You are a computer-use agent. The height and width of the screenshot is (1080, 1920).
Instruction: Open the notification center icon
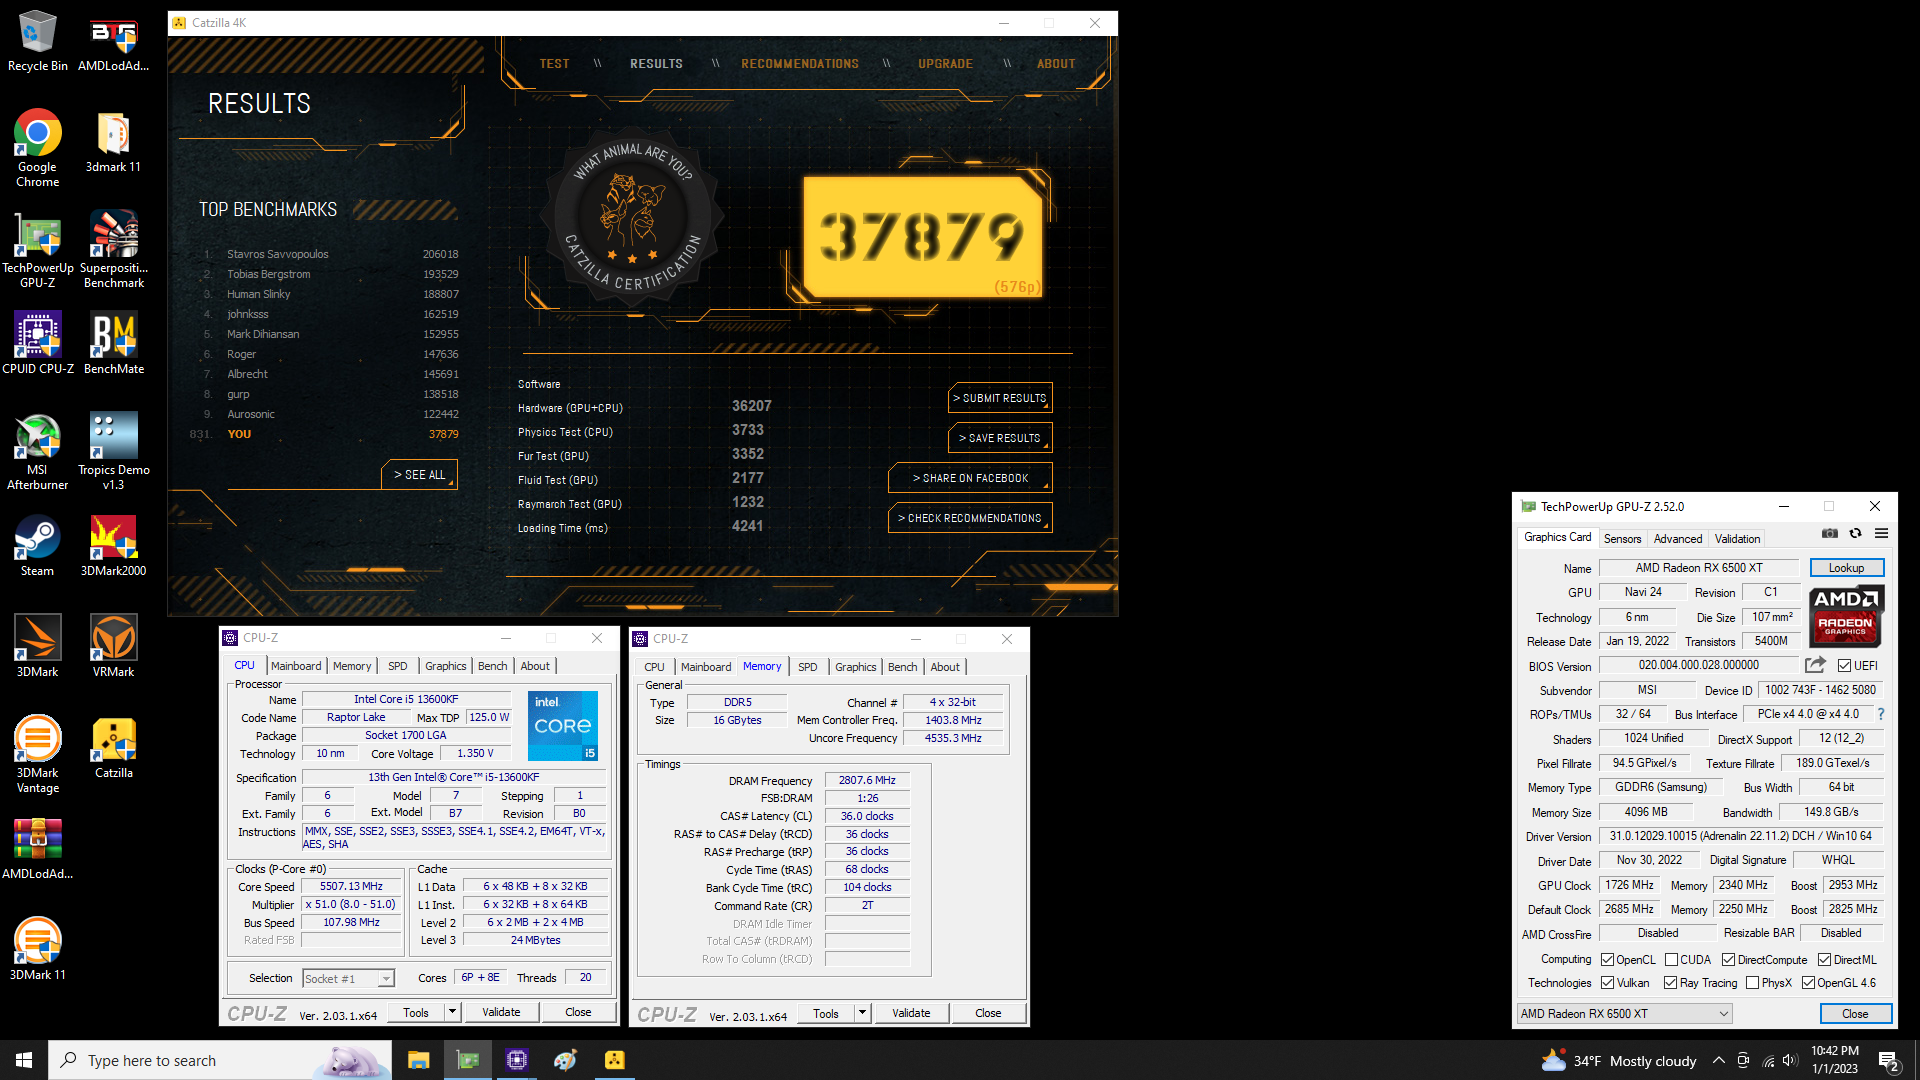[x=1888, y=1060]
